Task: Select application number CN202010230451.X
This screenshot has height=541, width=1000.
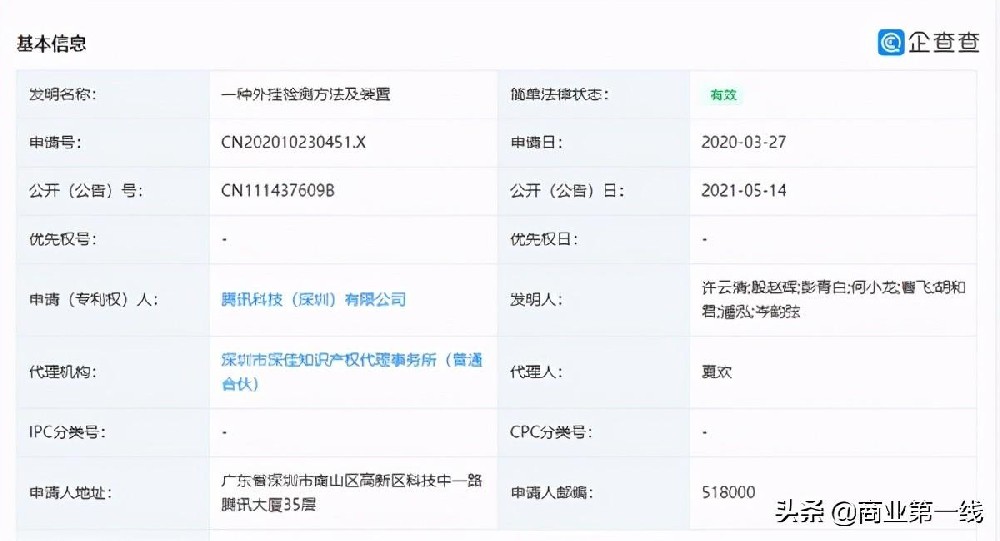Action: (293, 142)
